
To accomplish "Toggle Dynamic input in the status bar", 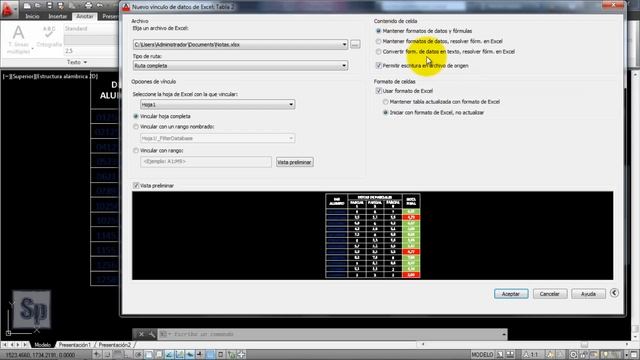I will click(190, 354).
